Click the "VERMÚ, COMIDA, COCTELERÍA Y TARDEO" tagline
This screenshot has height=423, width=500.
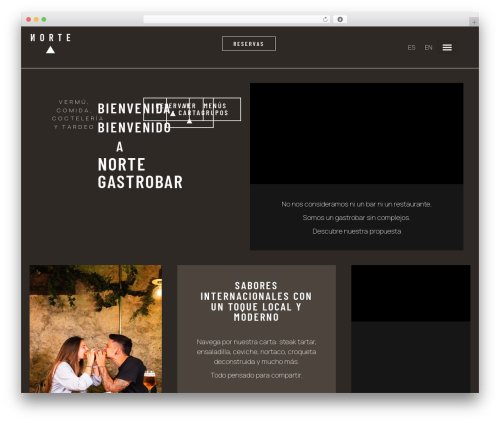point(77,114)
